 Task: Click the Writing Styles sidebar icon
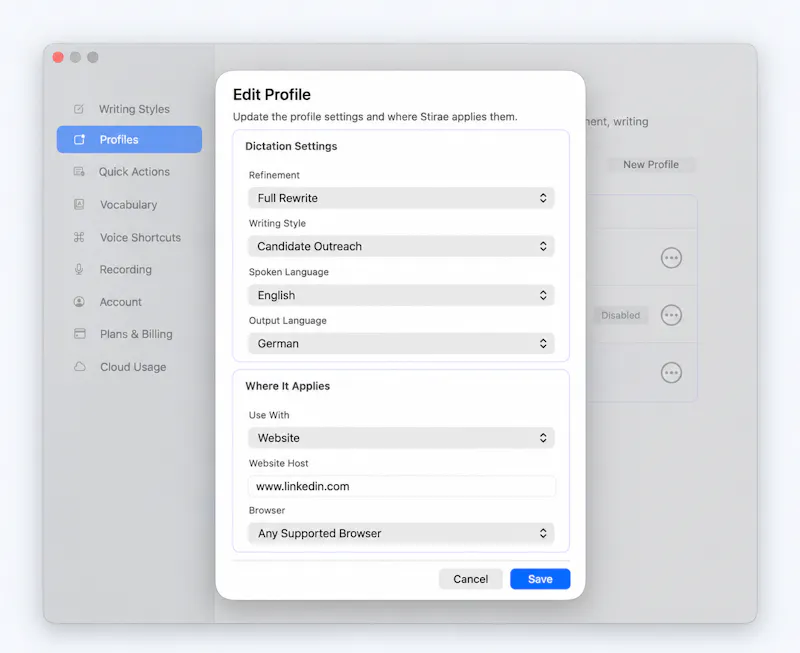pyautogui.click(x=79, y=109)
